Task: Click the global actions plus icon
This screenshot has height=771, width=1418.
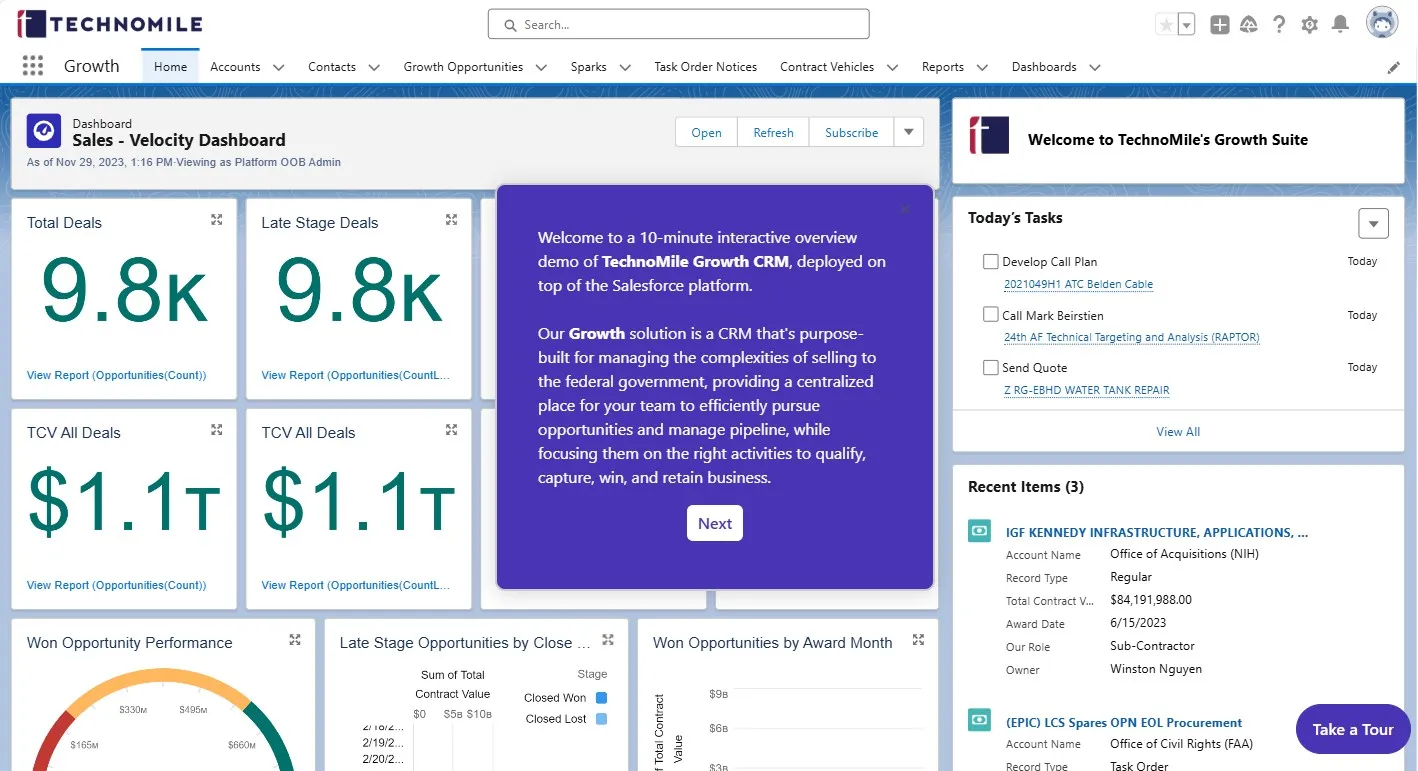Action: (x=1219, y=25)
